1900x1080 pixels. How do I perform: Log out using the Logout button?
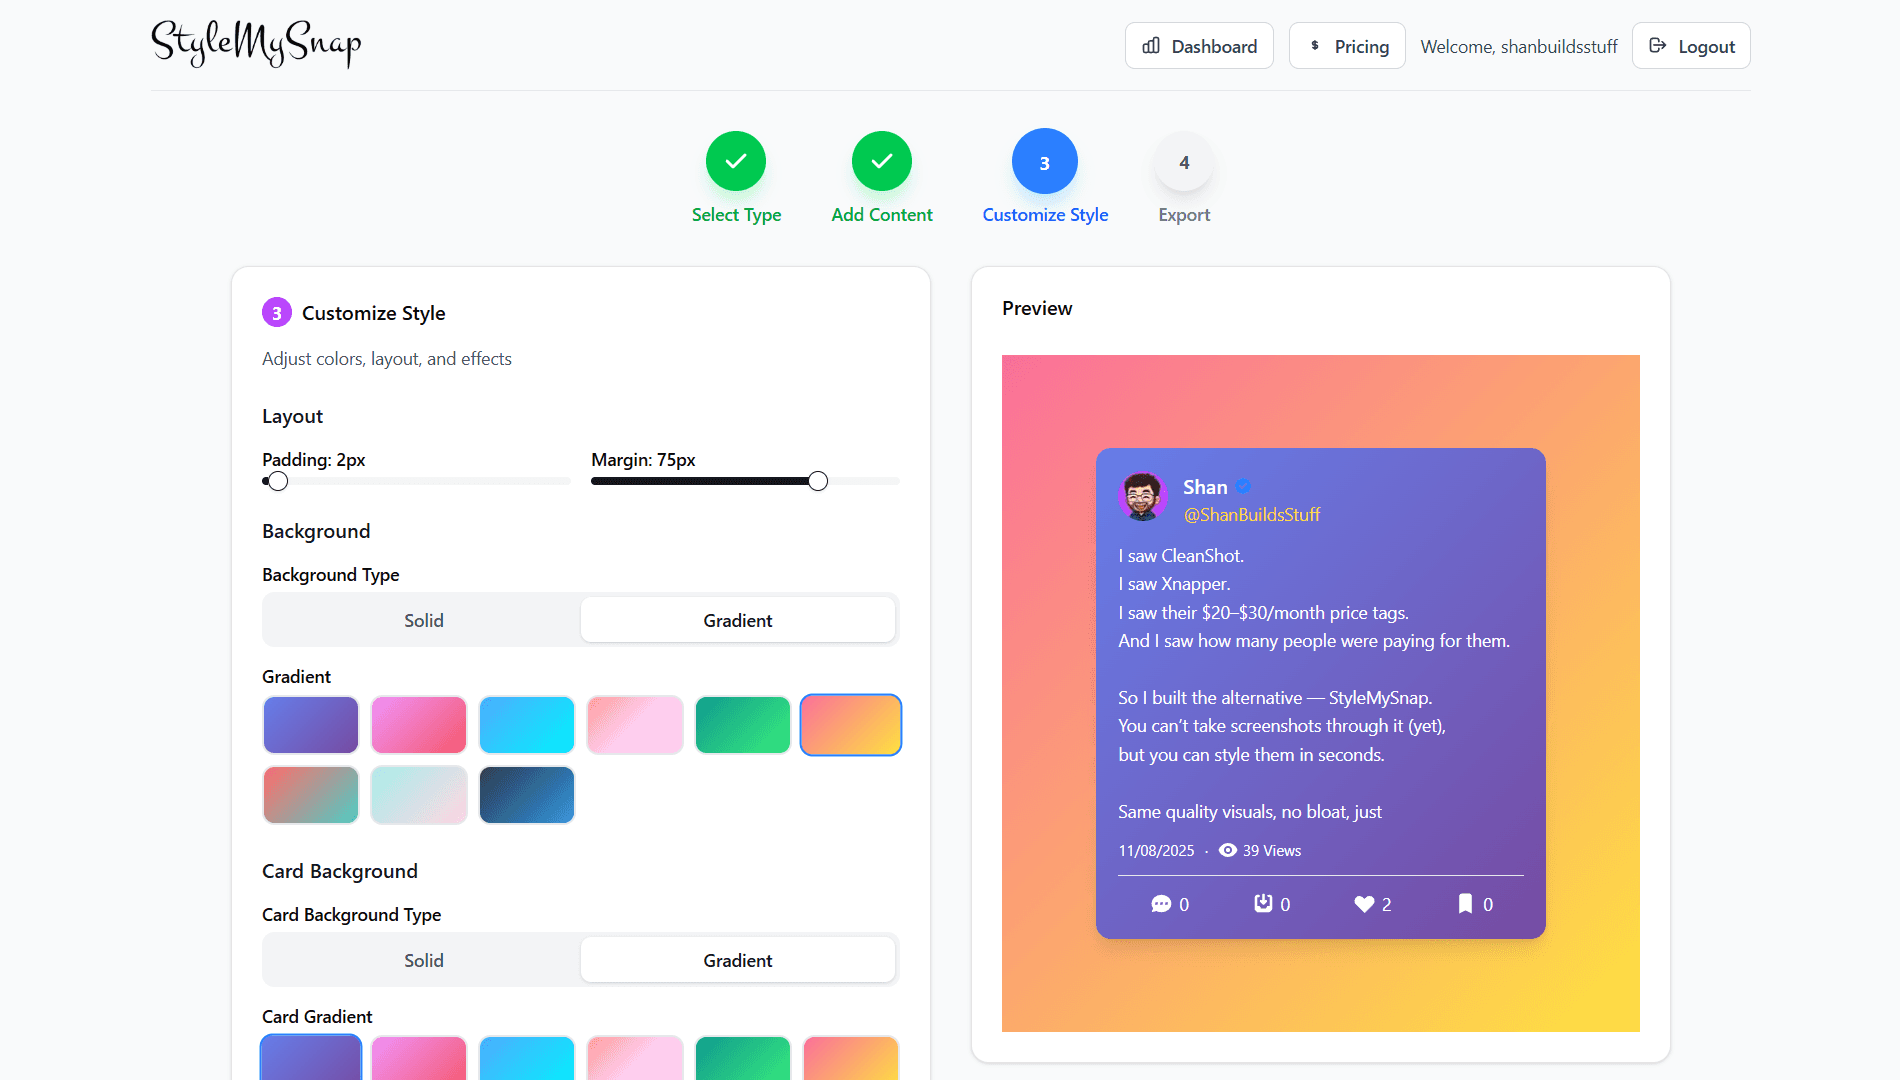click(1691, 46)
